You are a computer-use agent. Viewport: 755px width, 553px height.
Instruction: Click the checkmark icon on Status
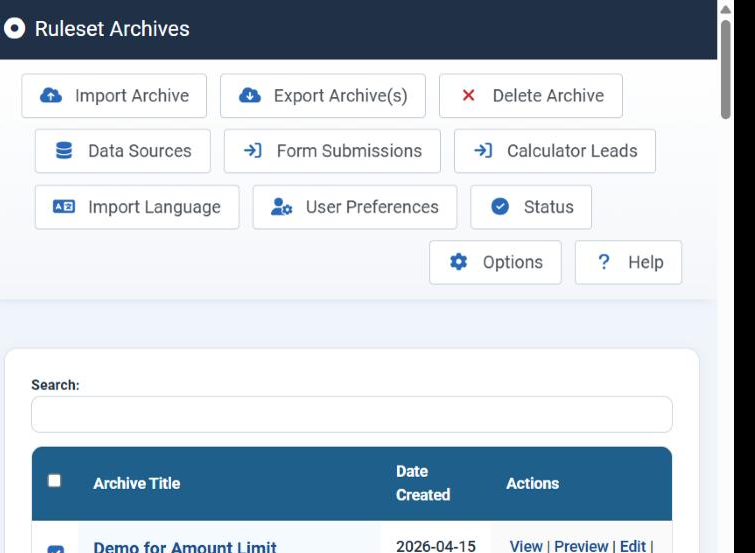point(500,206)
